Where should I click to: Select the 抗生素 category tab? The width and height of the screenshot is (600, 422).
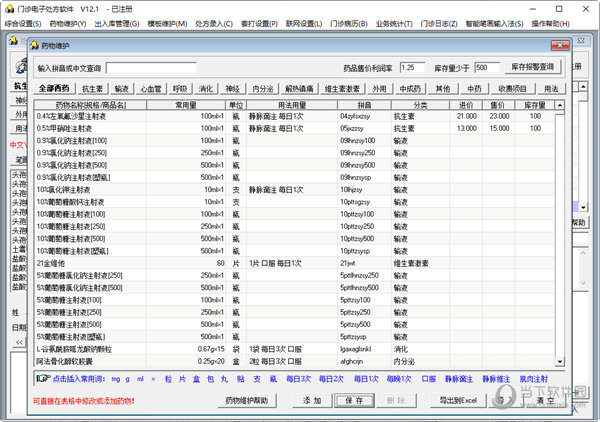click(93, 89)
